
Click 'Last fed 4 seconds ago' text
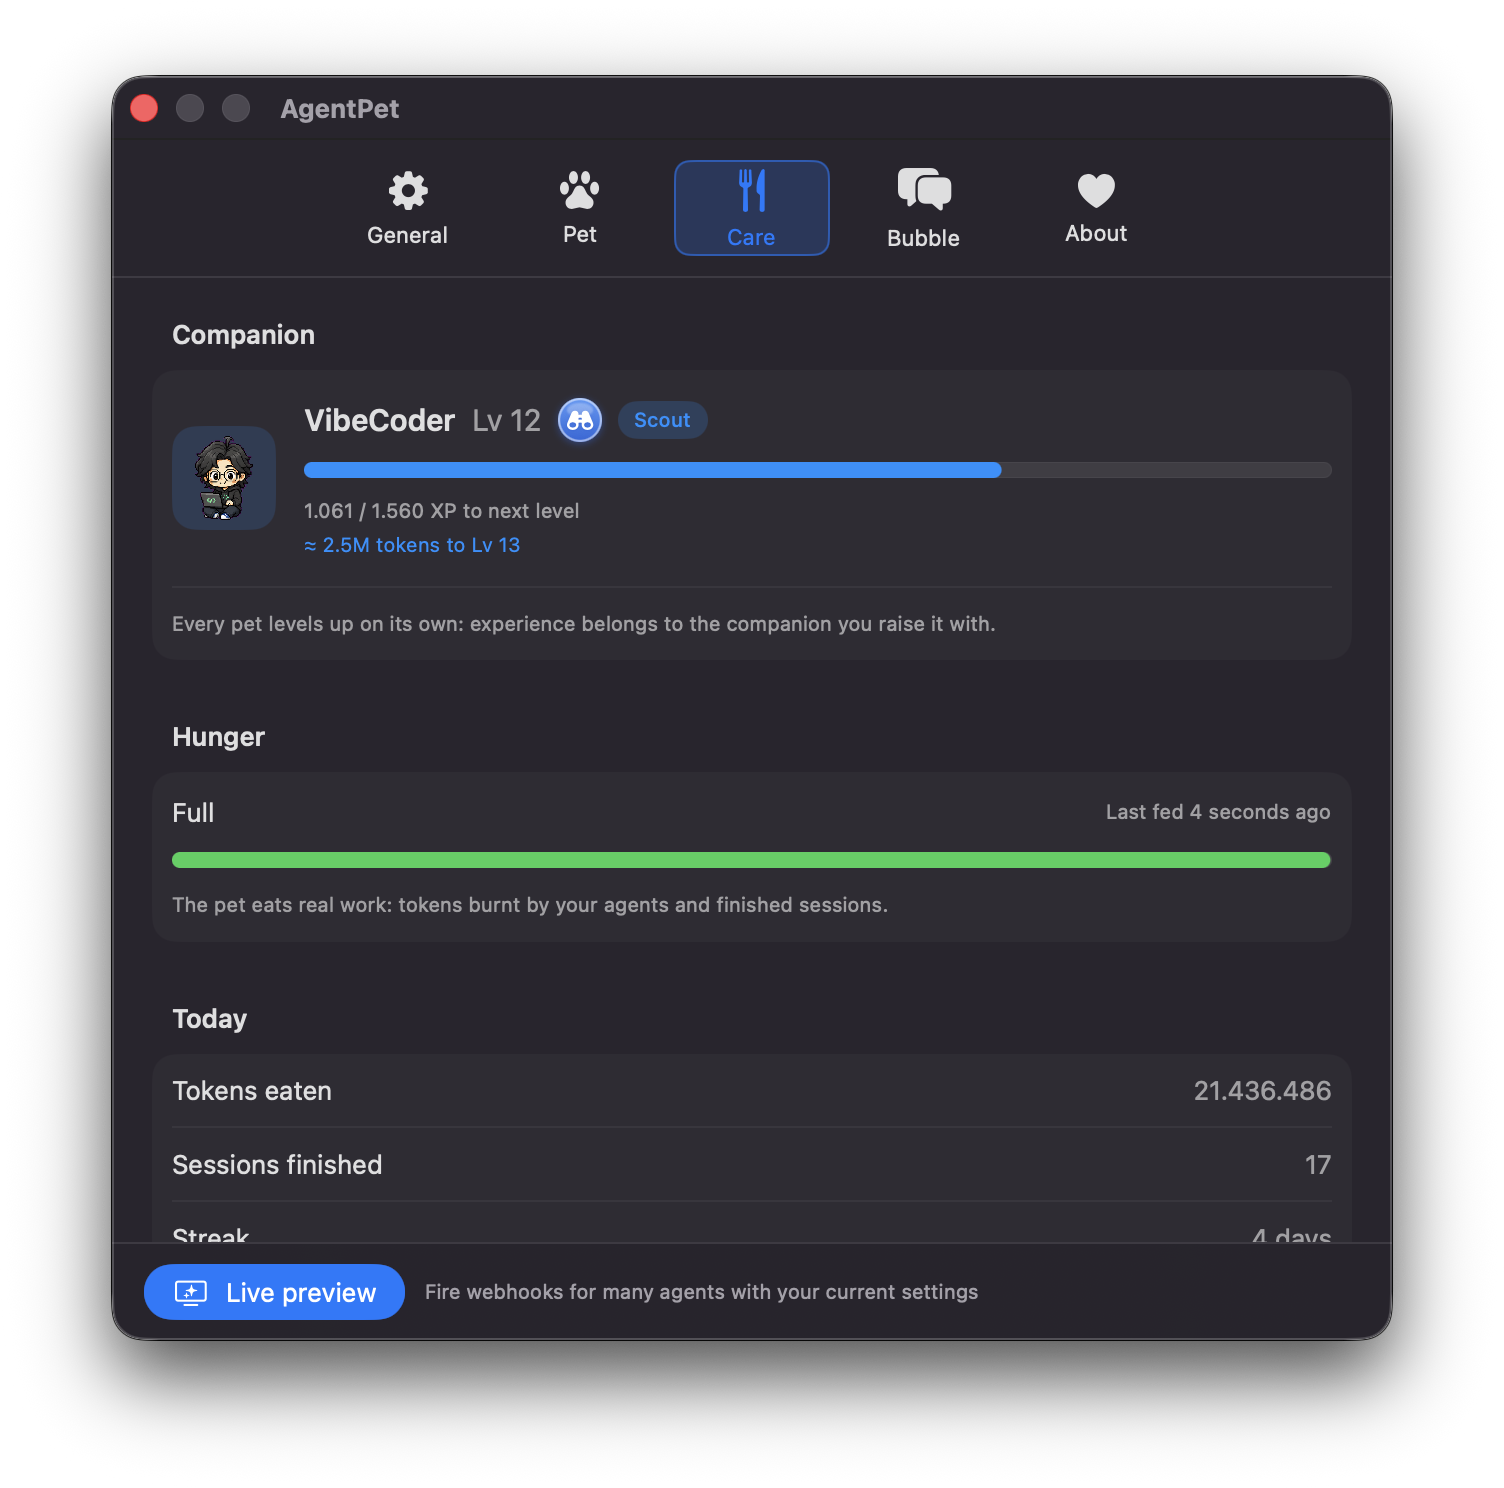[1218, 812]
